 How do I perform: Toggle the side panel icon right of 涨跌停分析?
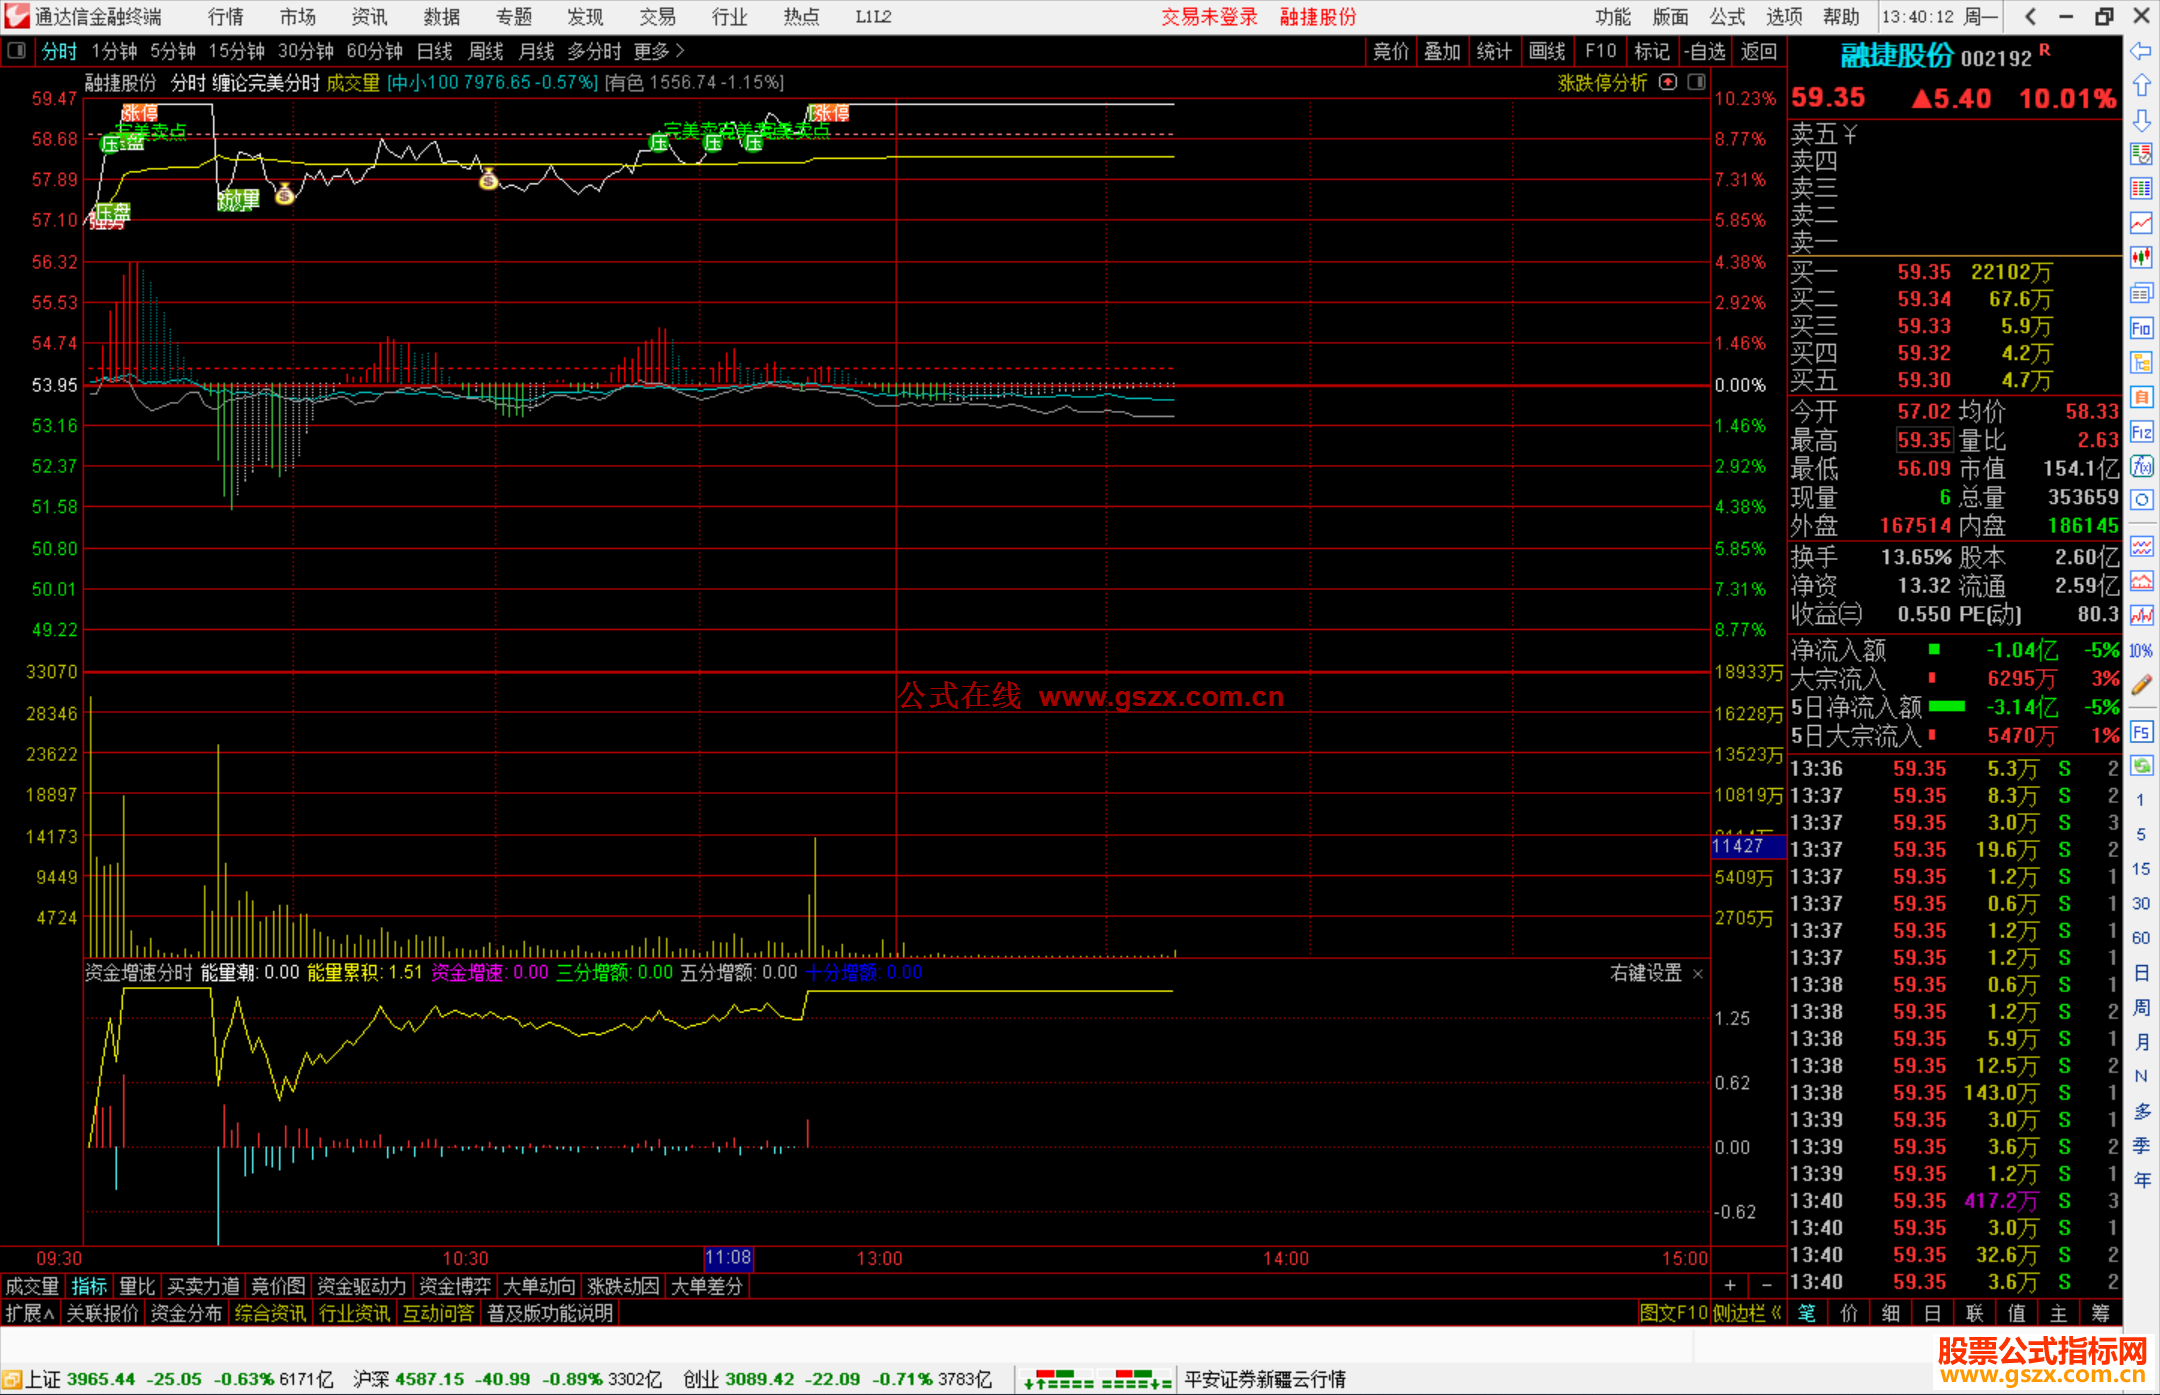[1696, 83]
